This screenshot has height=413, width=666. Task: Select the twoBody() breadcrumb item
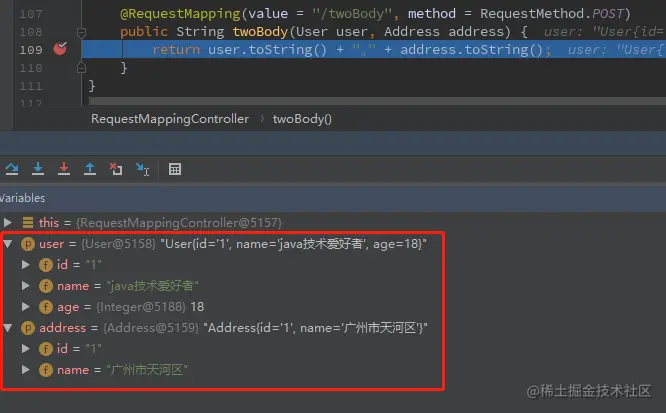pos(302,119)
